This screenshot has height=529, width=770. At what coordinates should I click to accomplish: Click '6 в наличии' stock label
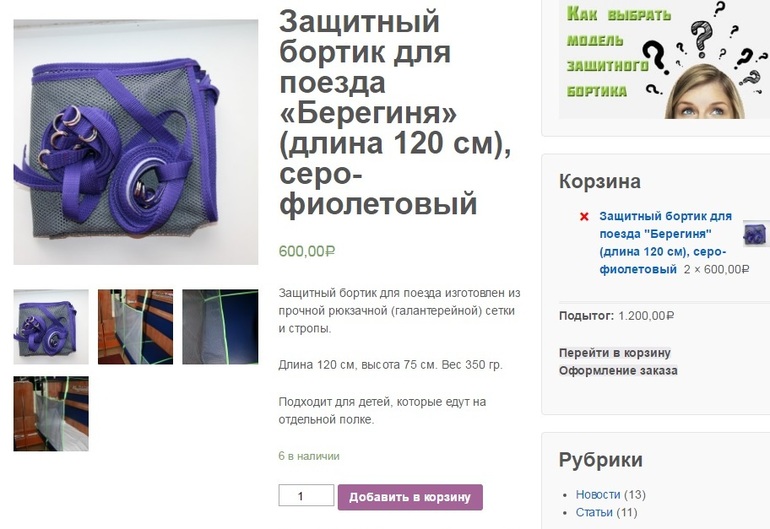click(309, 456)
